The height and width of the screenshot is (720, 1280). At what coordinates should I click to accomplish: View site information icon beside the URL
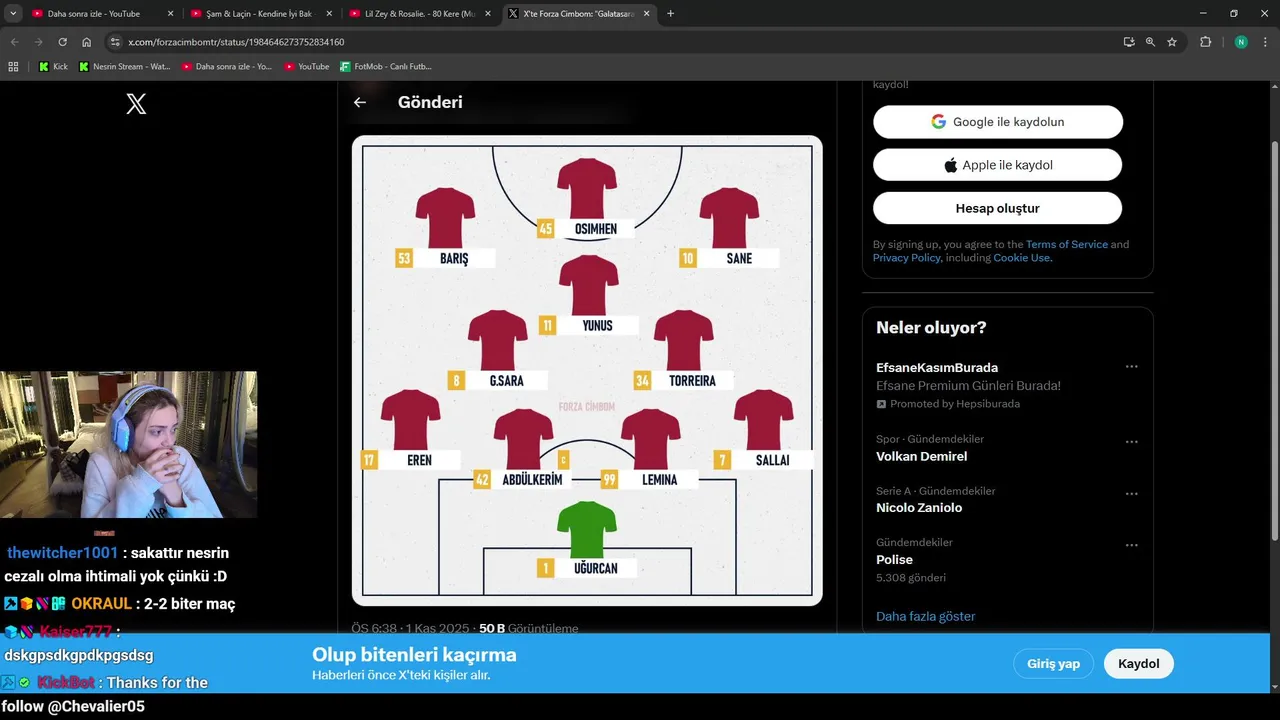115,42
